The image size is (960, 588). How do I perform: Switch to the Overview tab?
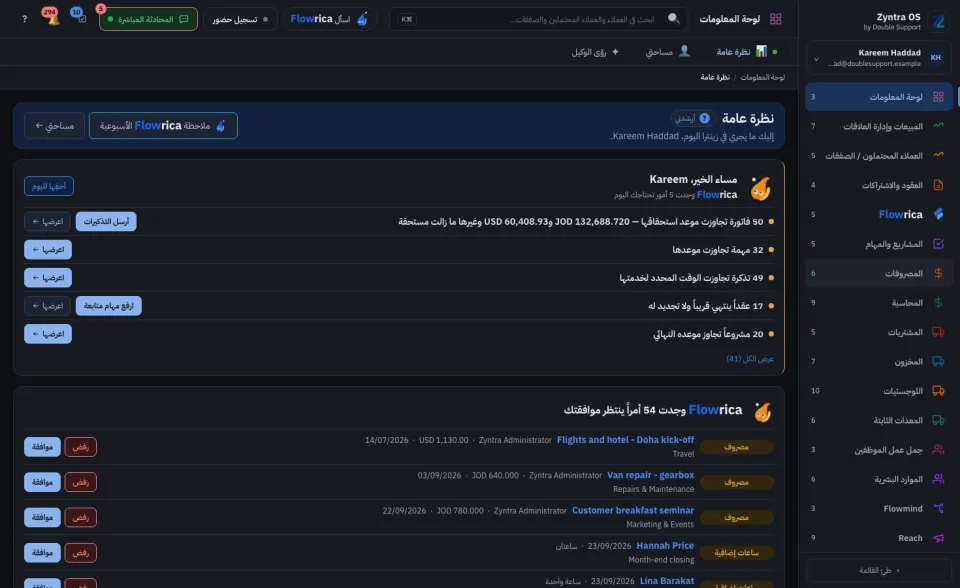(x=741, y=51)
